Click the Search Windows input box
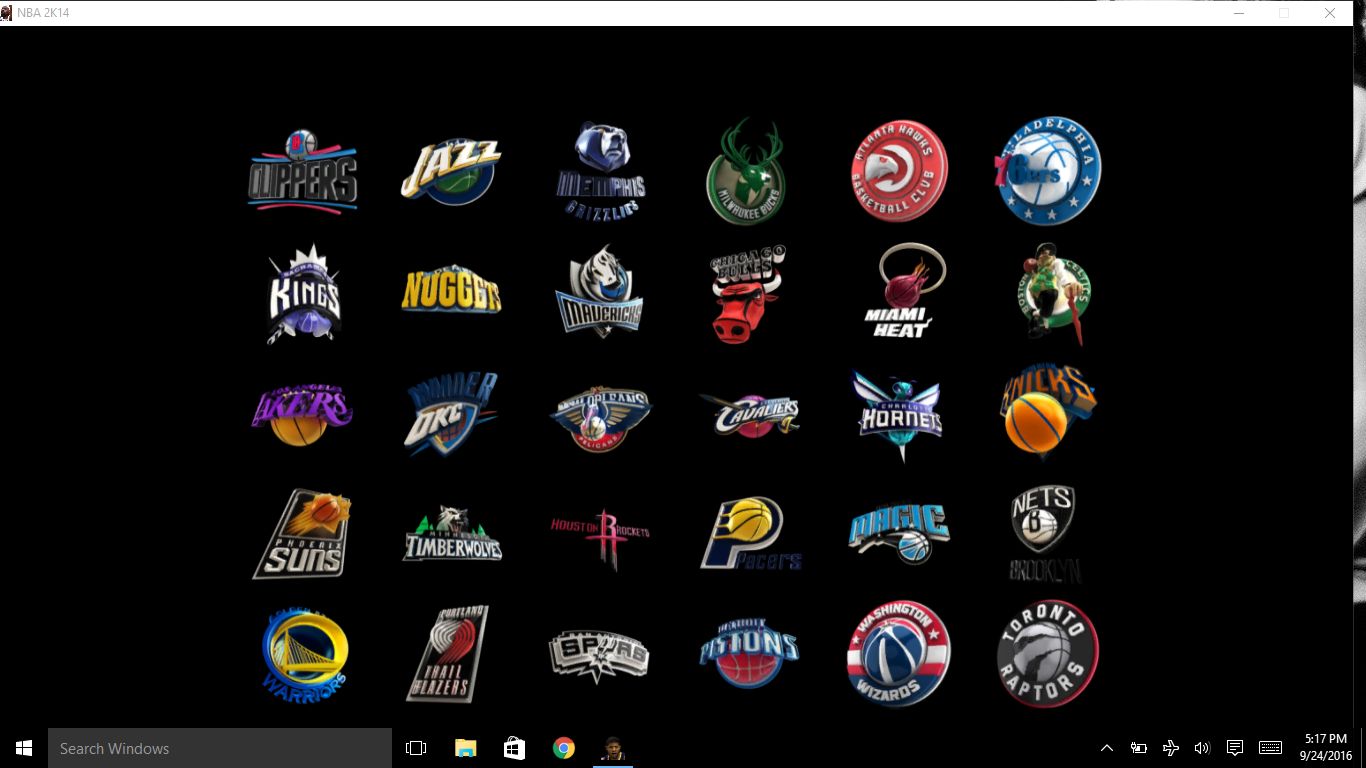This screenshot has height=768, width=1366. pos(220,748)
